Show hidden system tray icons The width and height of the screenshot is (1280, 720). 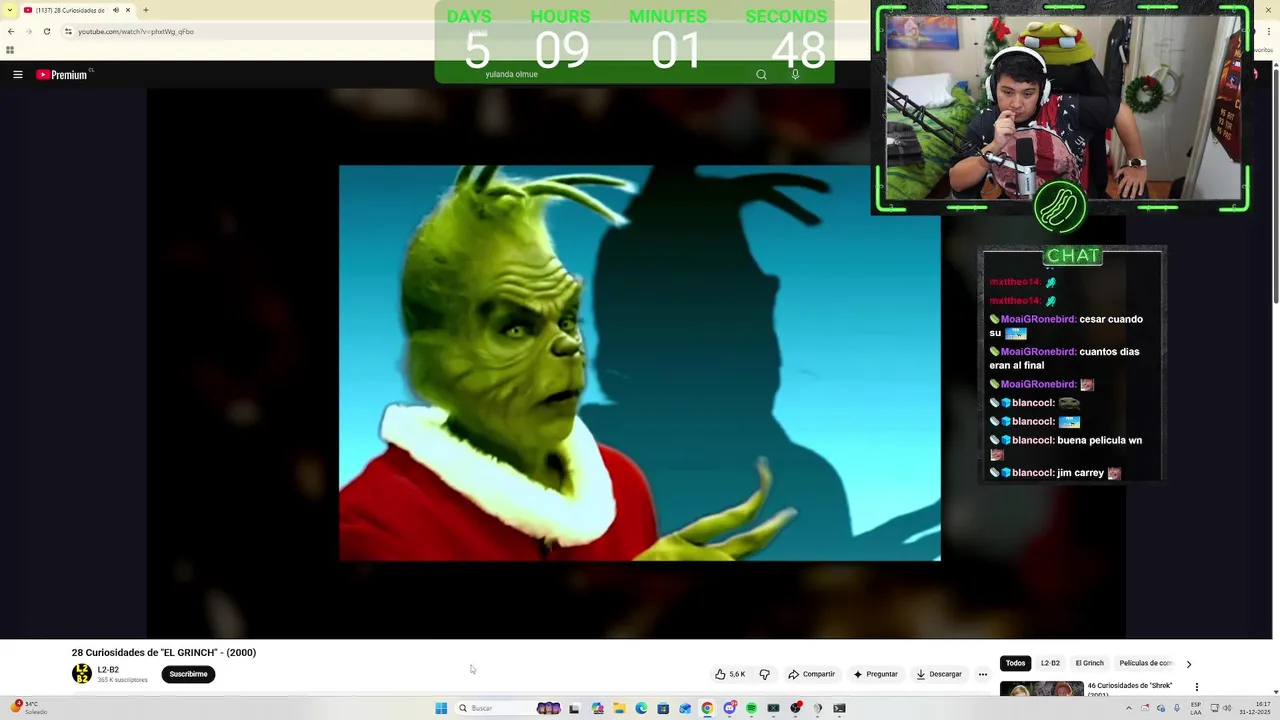point(1129,708)
